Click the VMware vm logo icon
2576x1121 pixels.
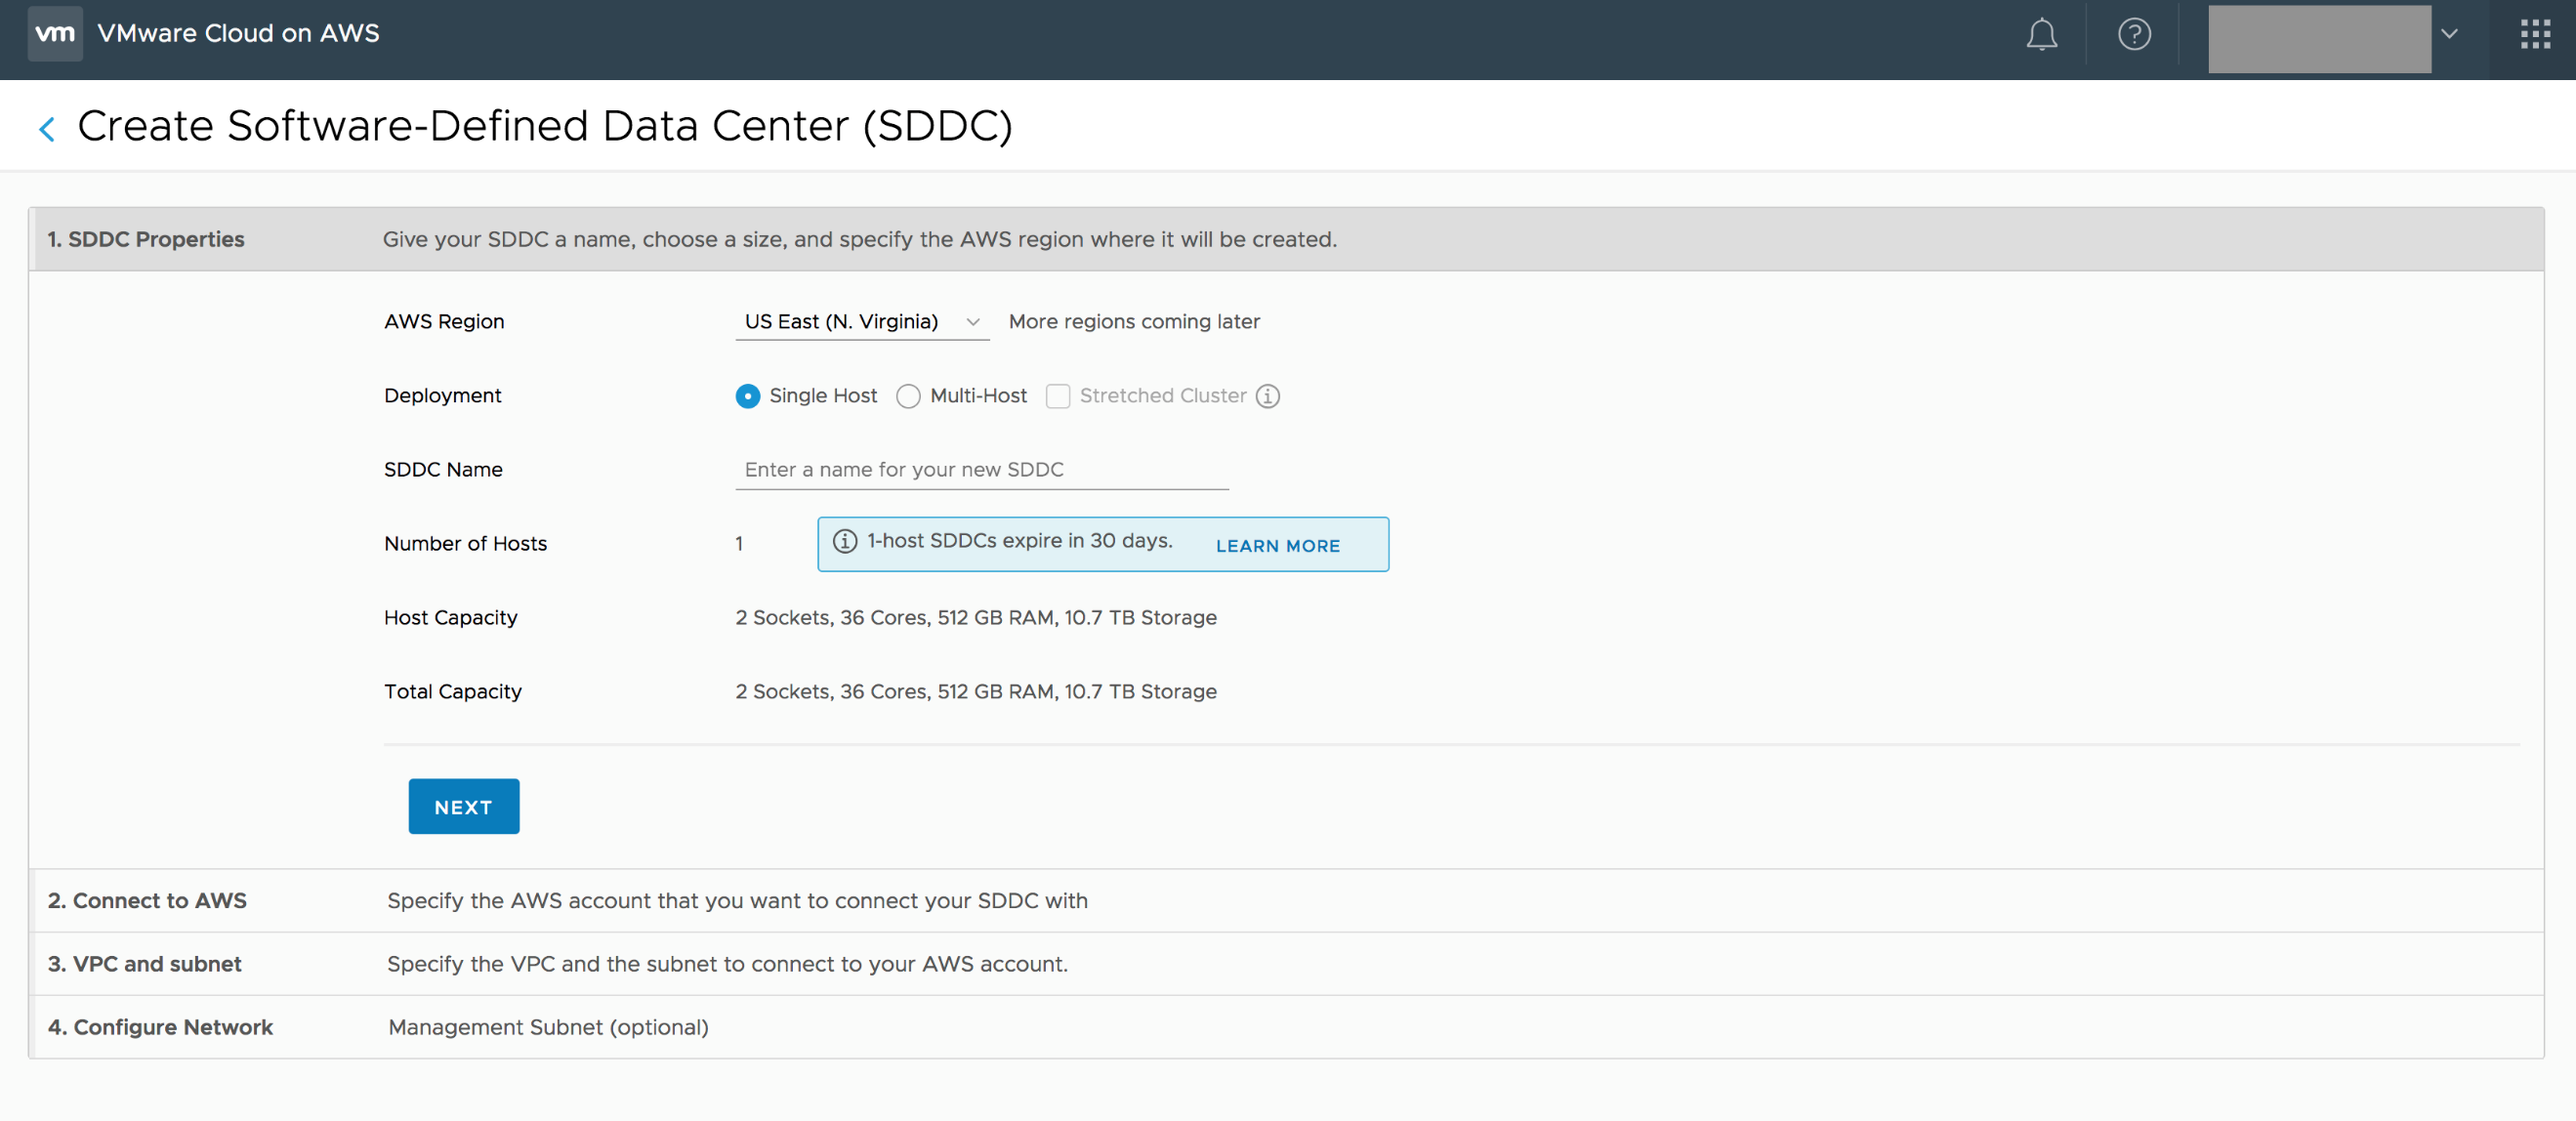pos(55,33)
